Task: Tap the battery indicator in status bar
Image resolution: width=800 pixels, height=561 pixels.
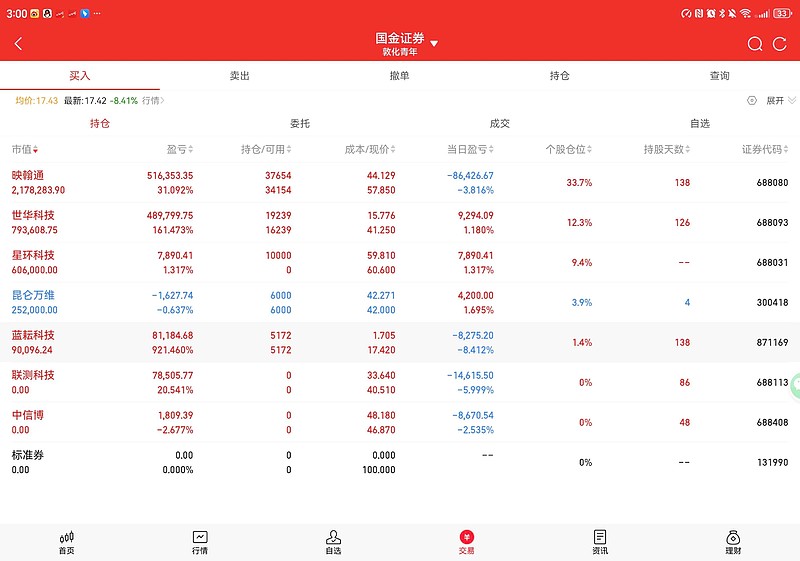Action: point(783,13)
